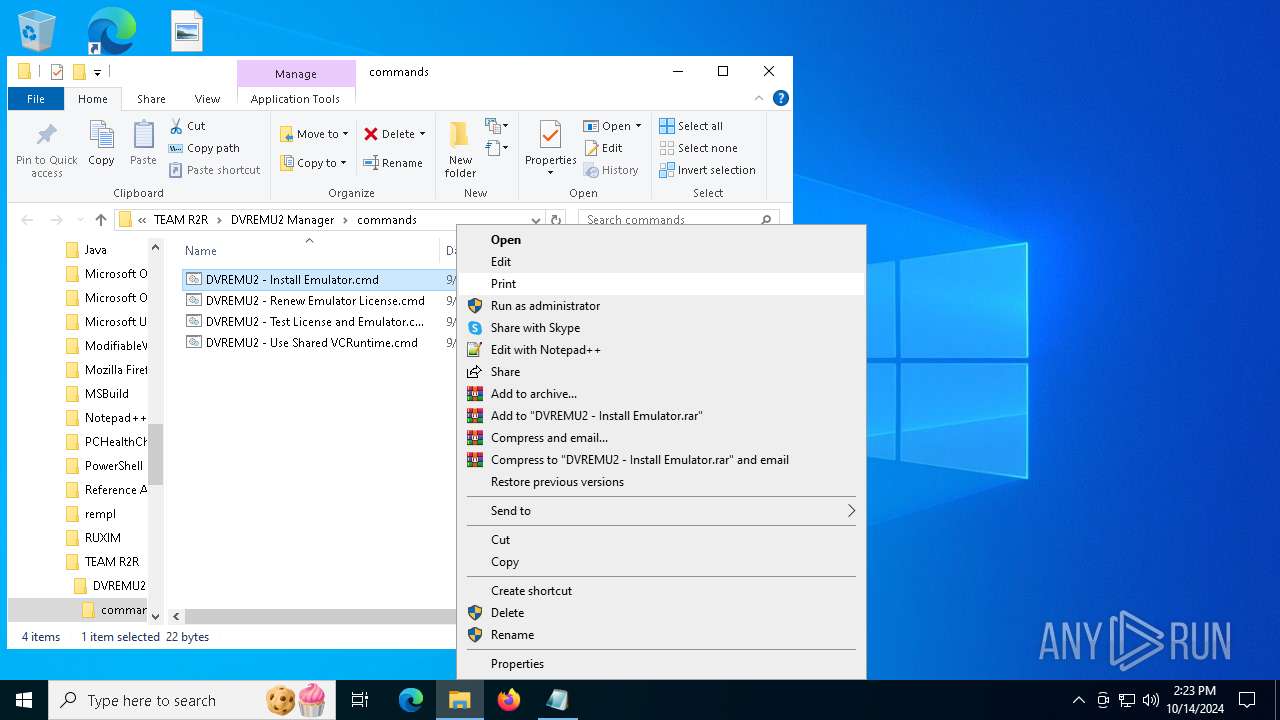This screenshot has width=1280, height=720.
Task: Expand the Properties dropdown arrow
Action: pos(550,173)
